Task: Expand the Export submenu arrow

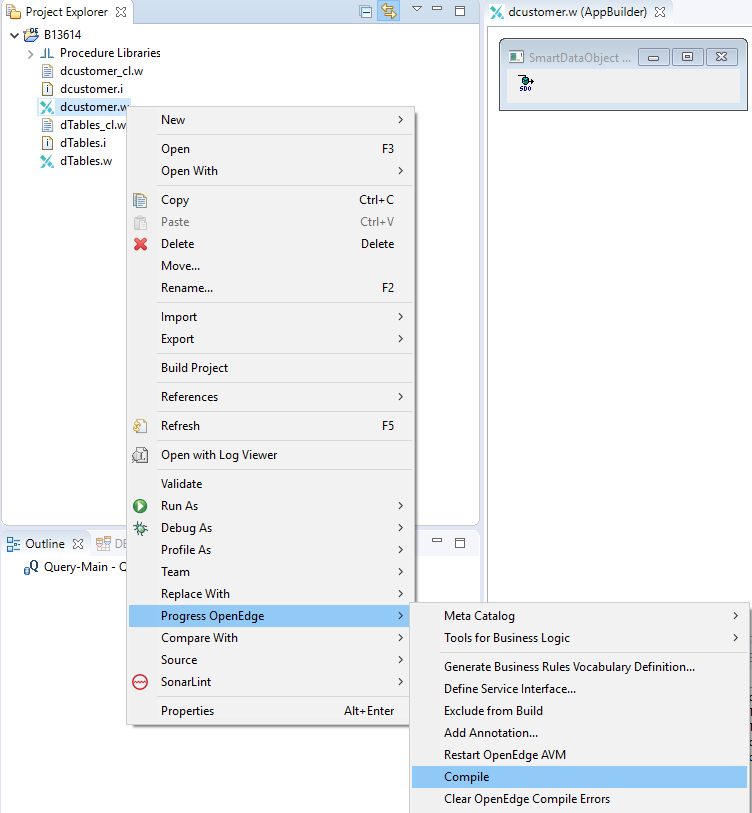Action: click(400, 339)
